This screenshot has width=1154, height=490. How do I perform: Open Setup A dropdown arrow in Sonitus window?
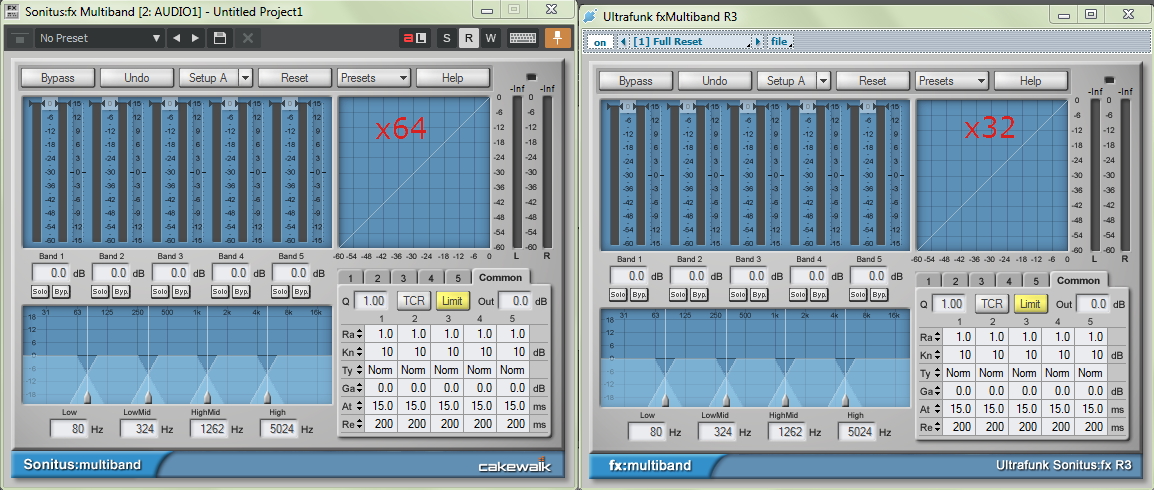click(x=245, y=77)
